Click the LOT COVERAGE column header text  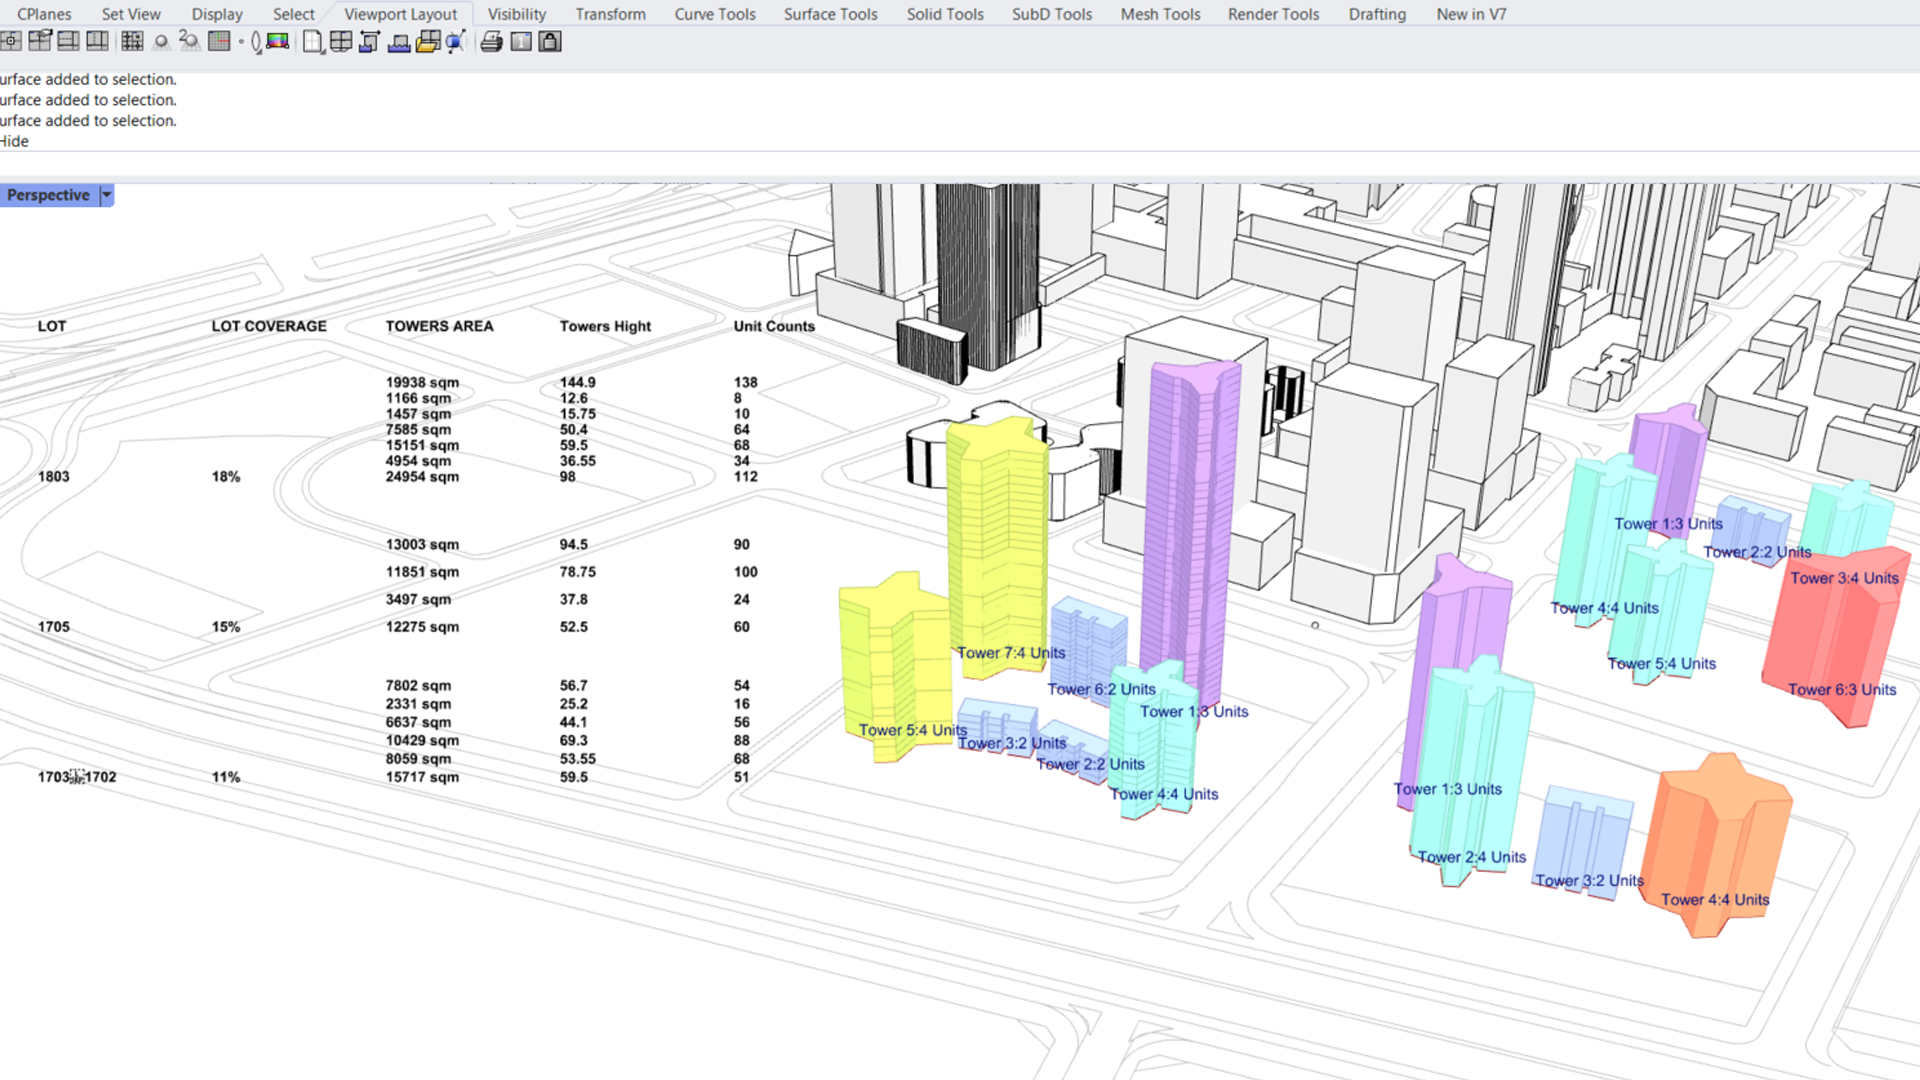click(x=269, y=326)
